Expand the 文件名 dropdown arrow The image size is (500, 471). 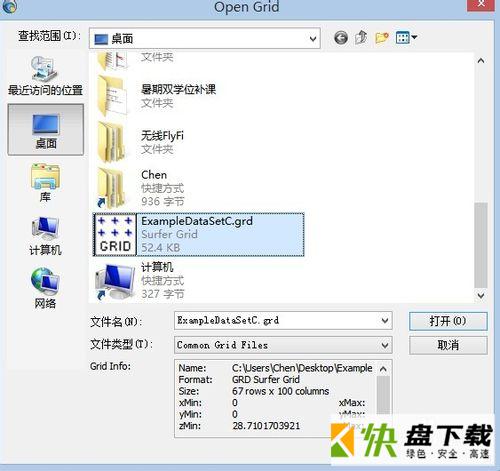[385, 321]
